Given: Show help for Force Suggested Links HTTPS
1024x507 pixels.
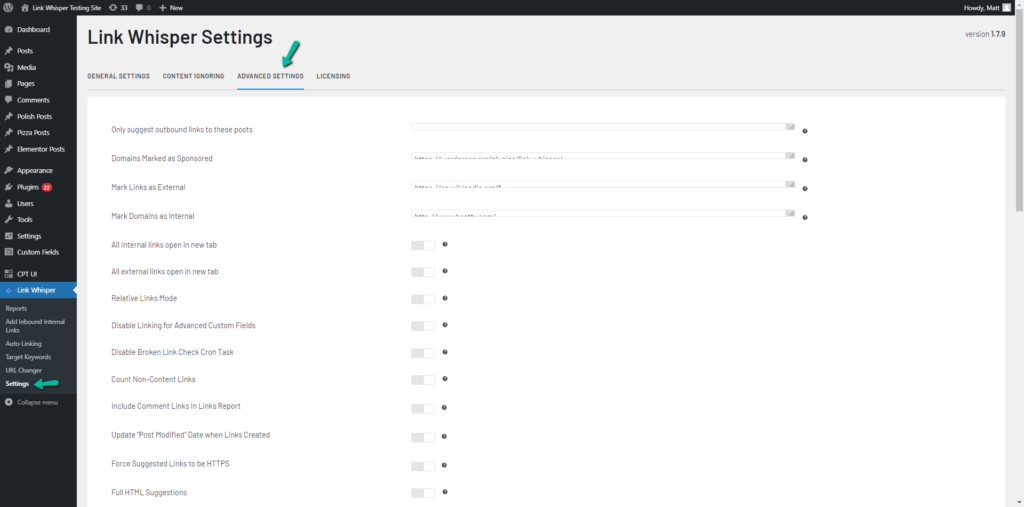Looking at the screenshot, I should pos(444,465).
